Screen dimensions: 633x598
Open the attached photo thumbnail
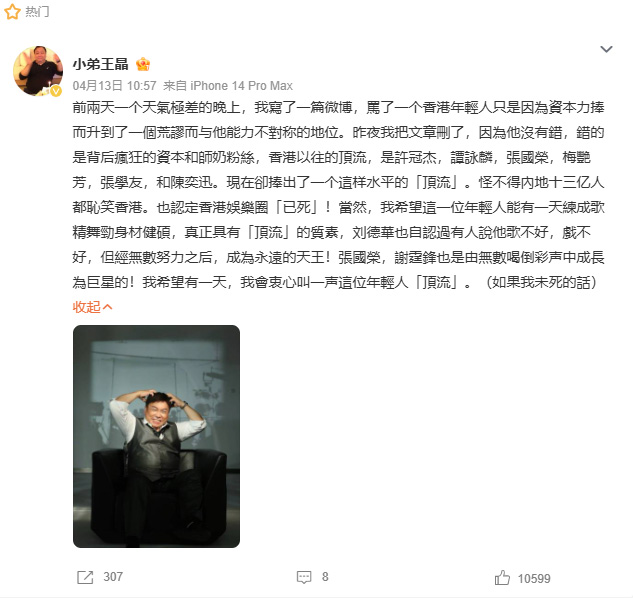coord(156,436)
